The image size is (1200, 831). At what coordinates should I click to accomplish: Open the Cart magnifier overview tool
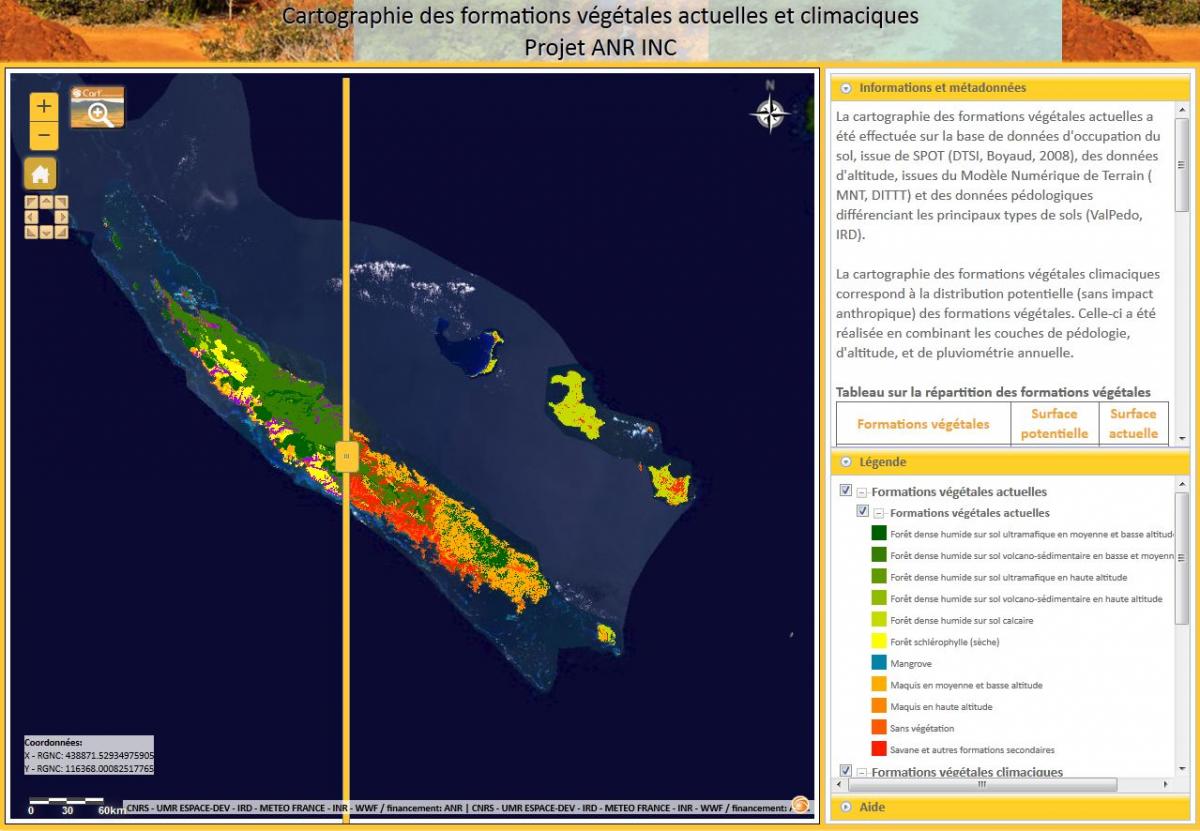98,108
